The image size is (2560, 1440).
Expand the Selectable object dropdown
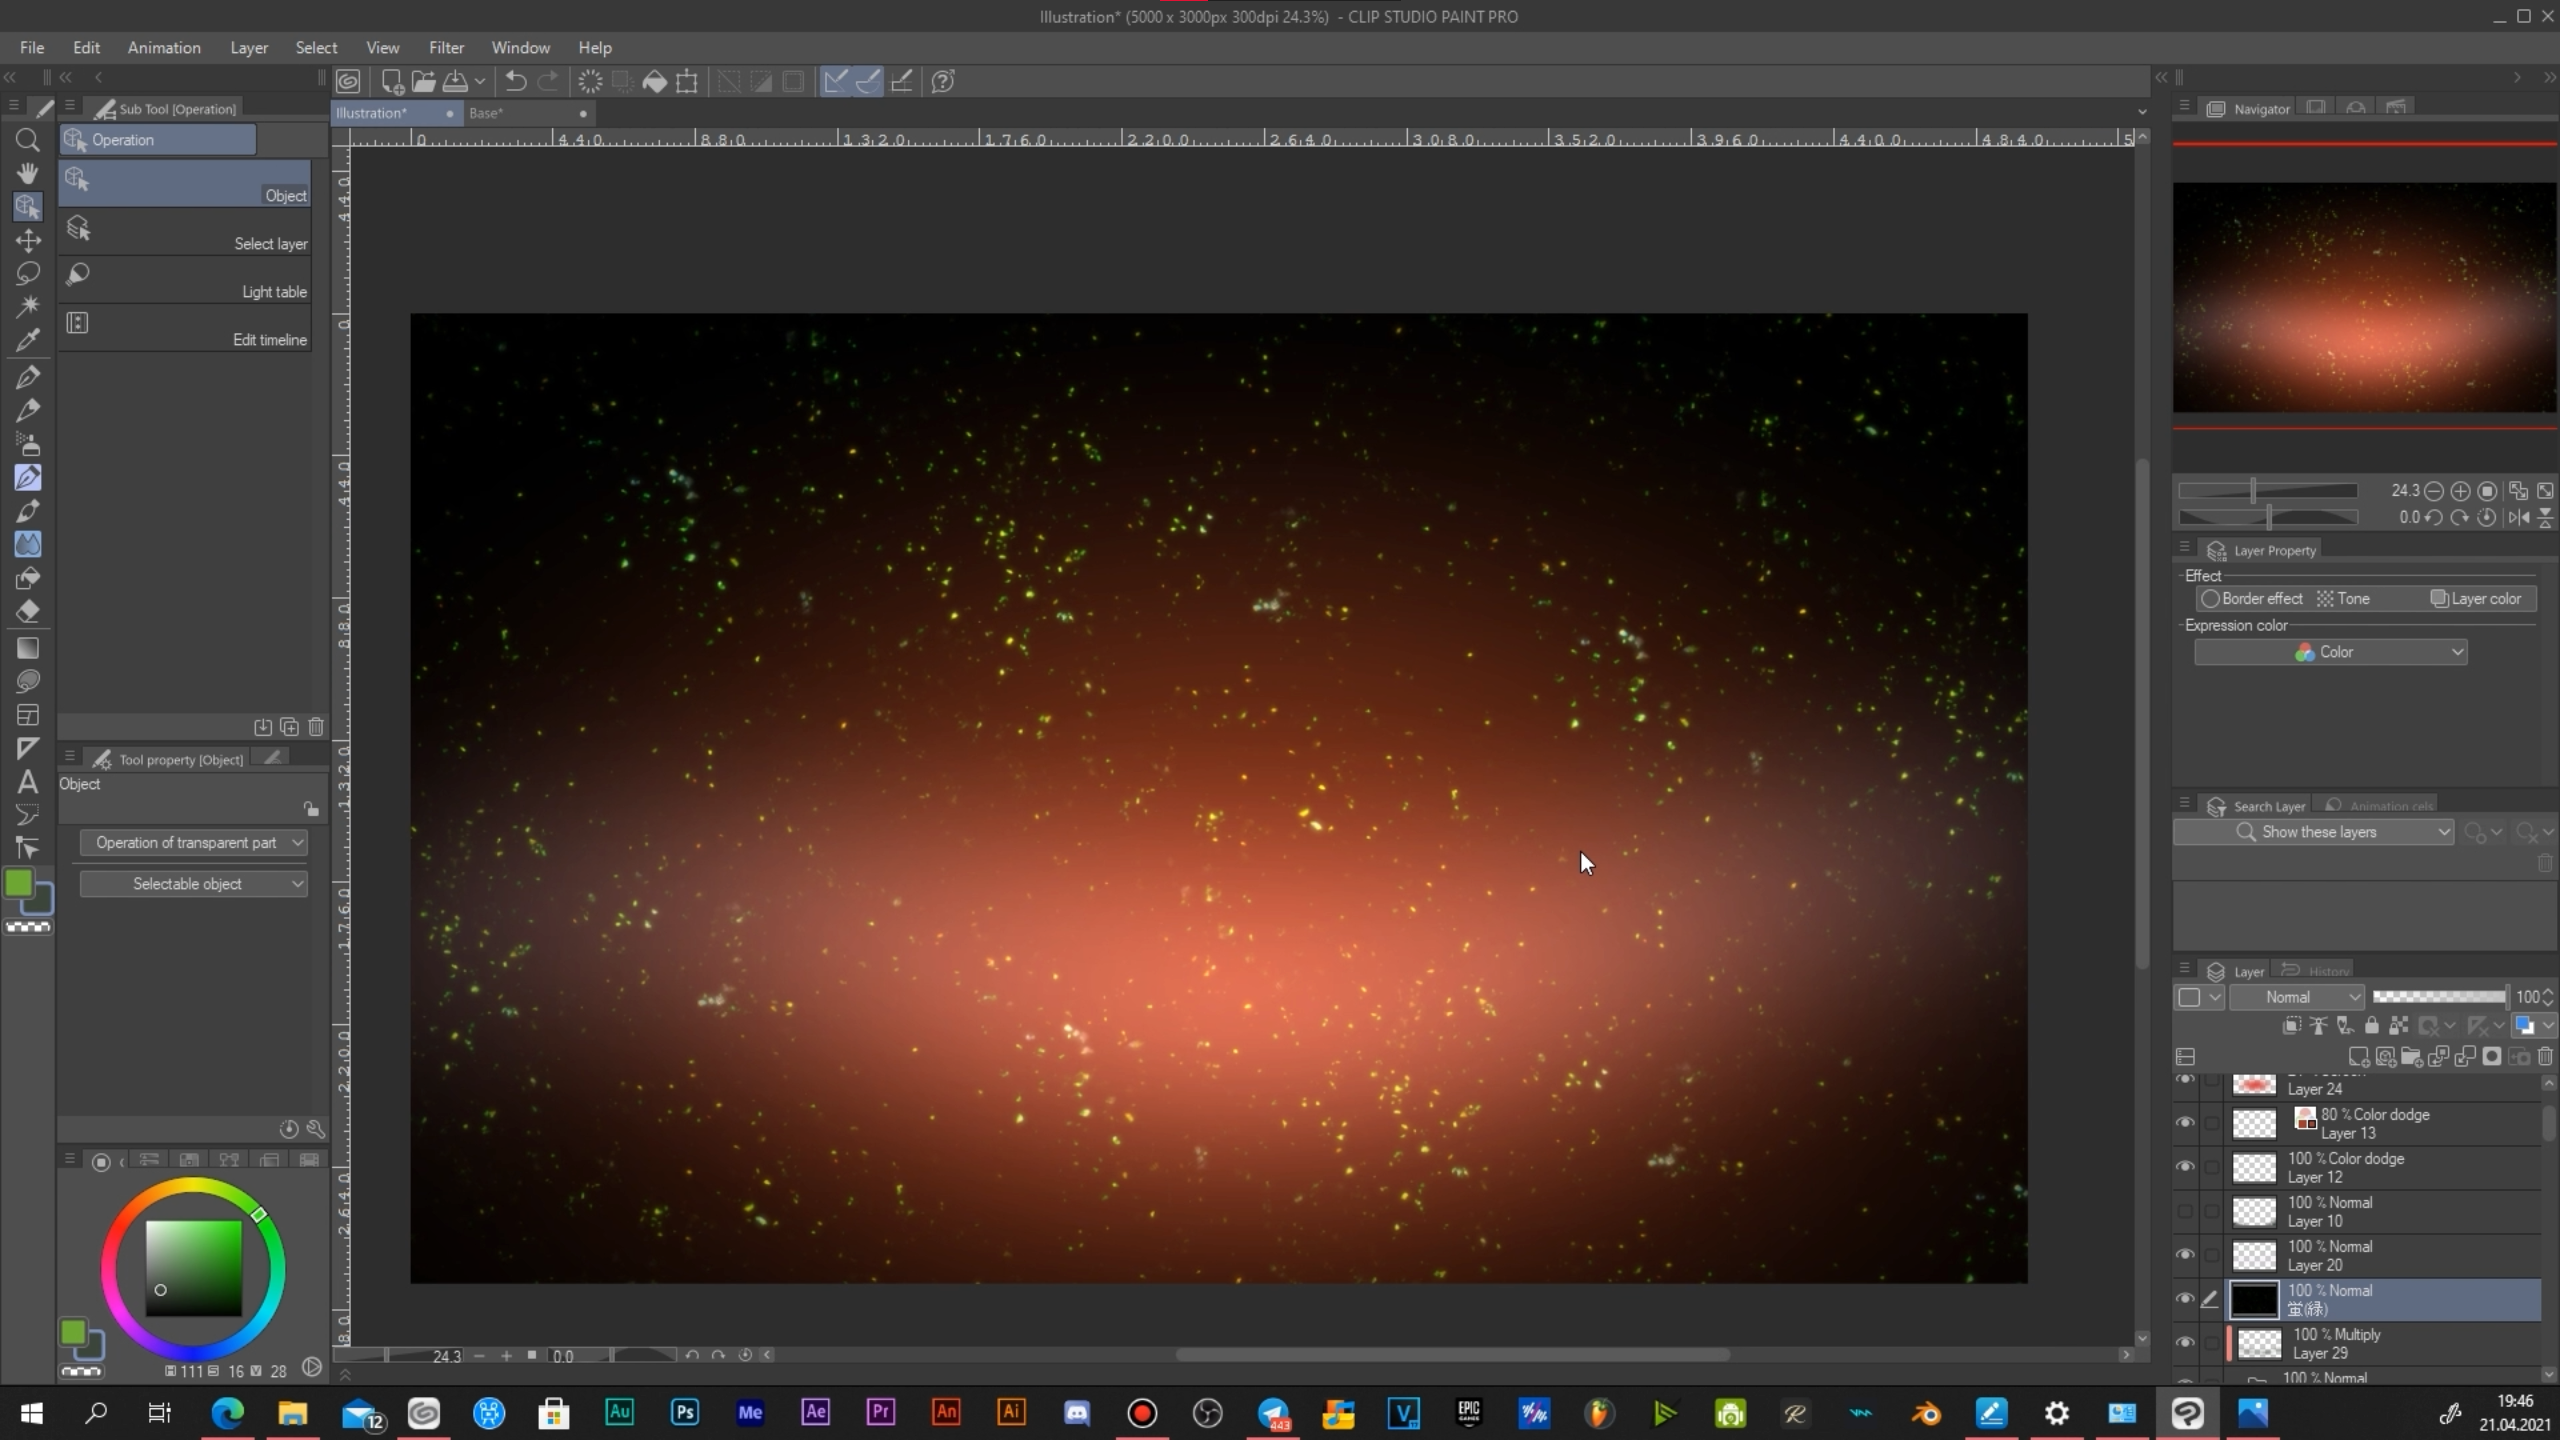point(193,884)
